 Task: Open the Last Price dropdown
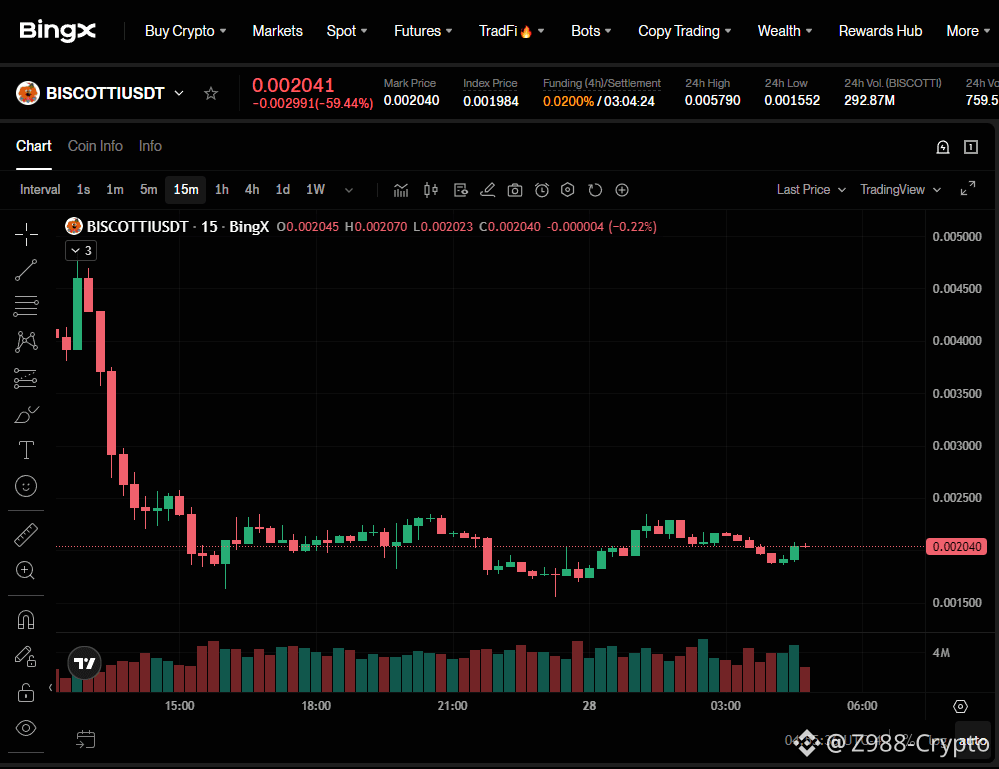tap(811, 189)
